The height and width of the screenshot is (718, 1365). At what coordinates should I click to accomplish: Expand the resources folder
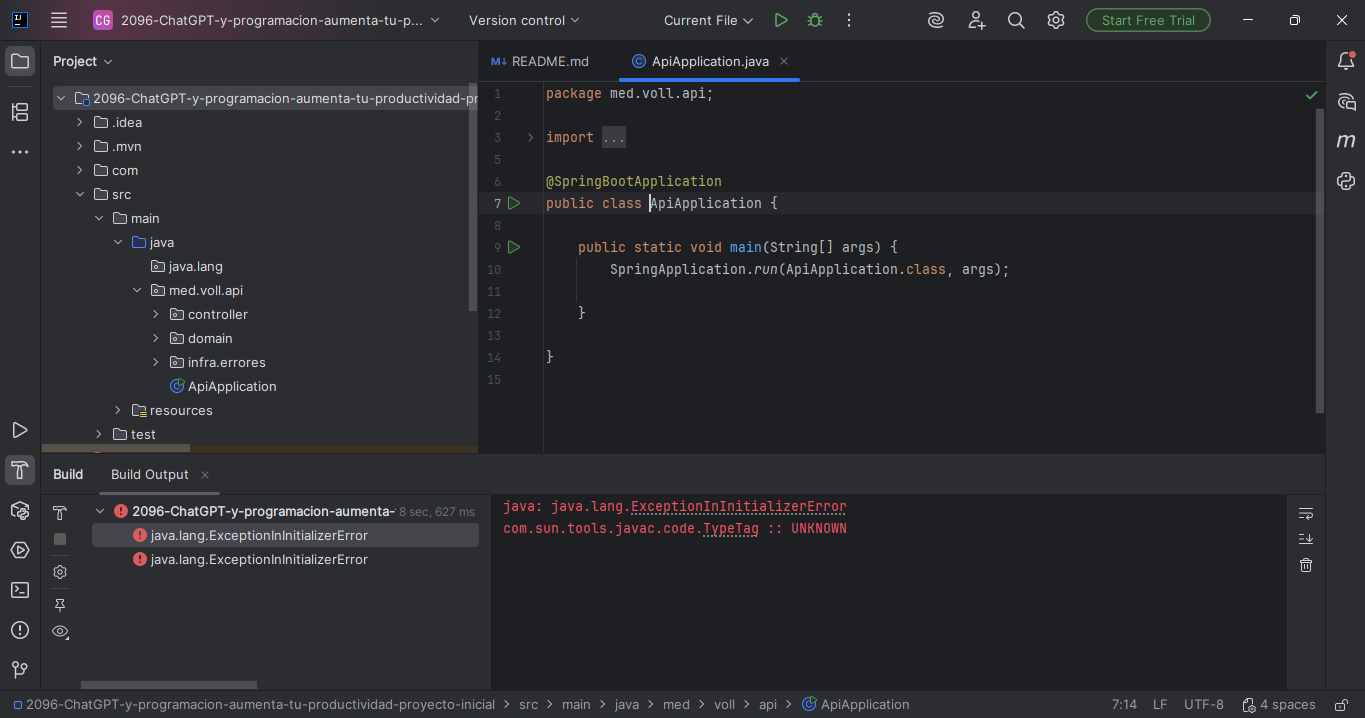pyautogui.click(x=118, y=410)
